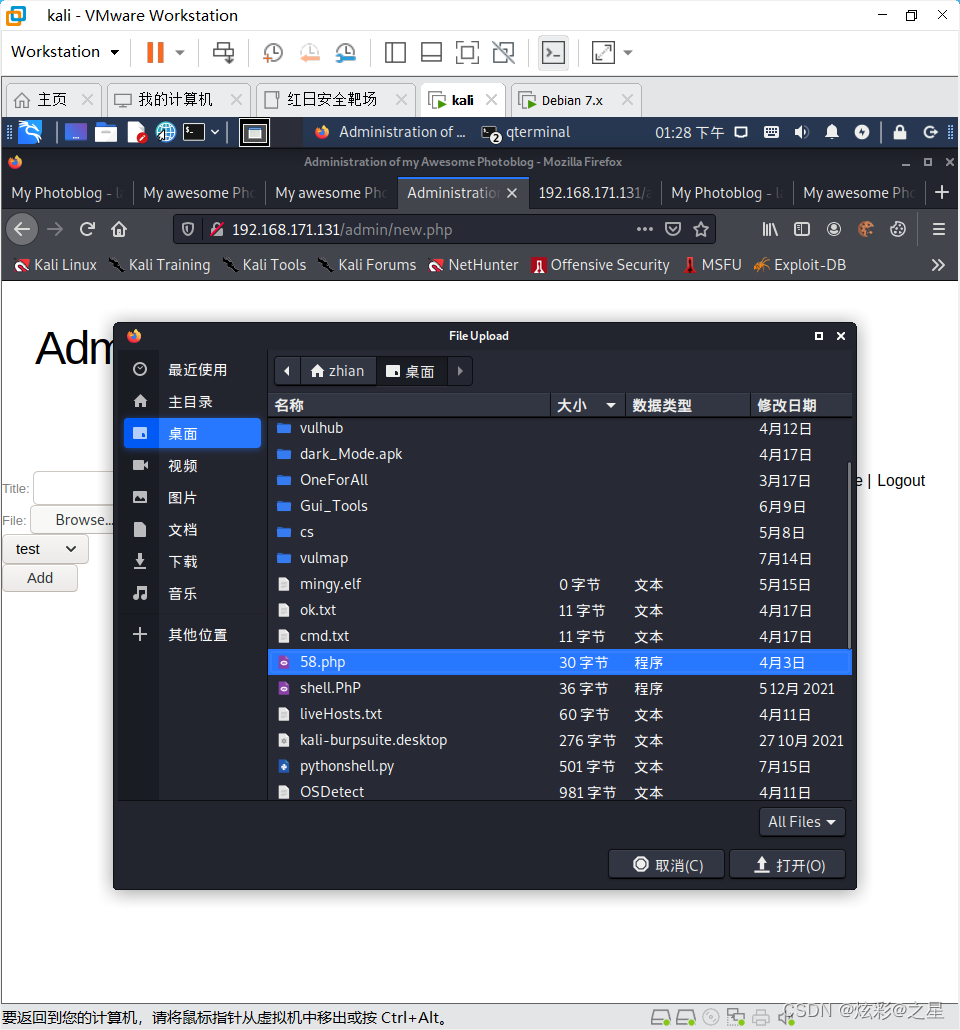Click the Logout link
Viewport: 960px width, 1030px height.
click(901, 481)
